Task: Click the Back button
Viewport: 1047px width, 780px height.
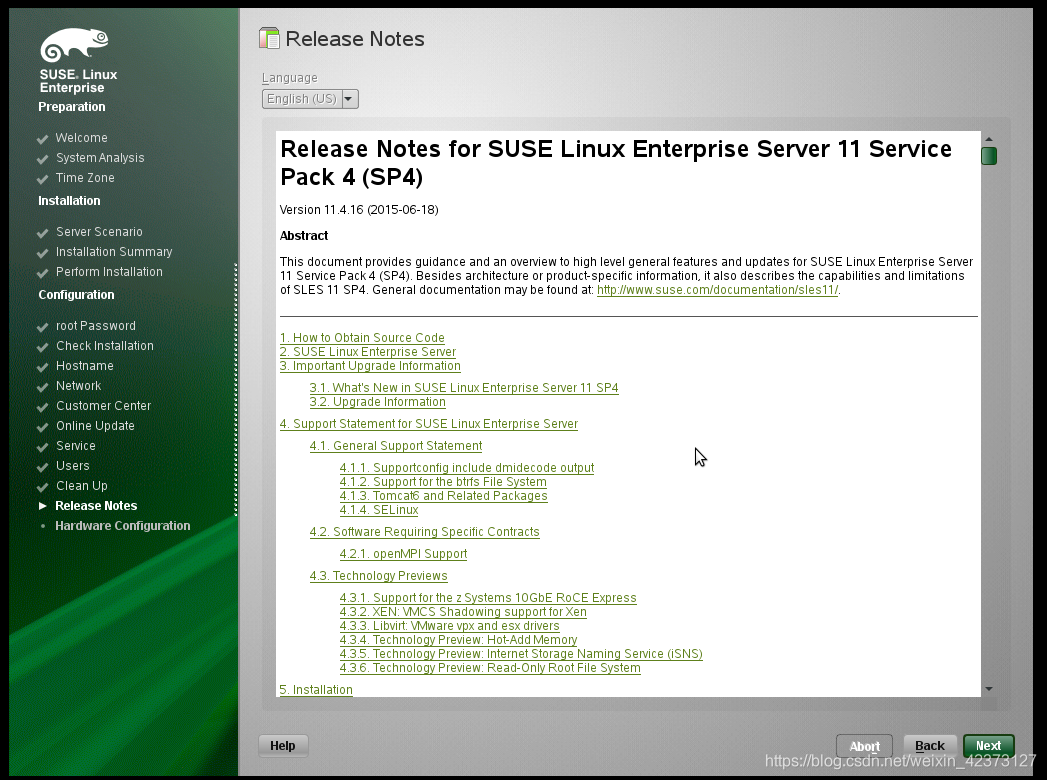Action: (929, 745)
